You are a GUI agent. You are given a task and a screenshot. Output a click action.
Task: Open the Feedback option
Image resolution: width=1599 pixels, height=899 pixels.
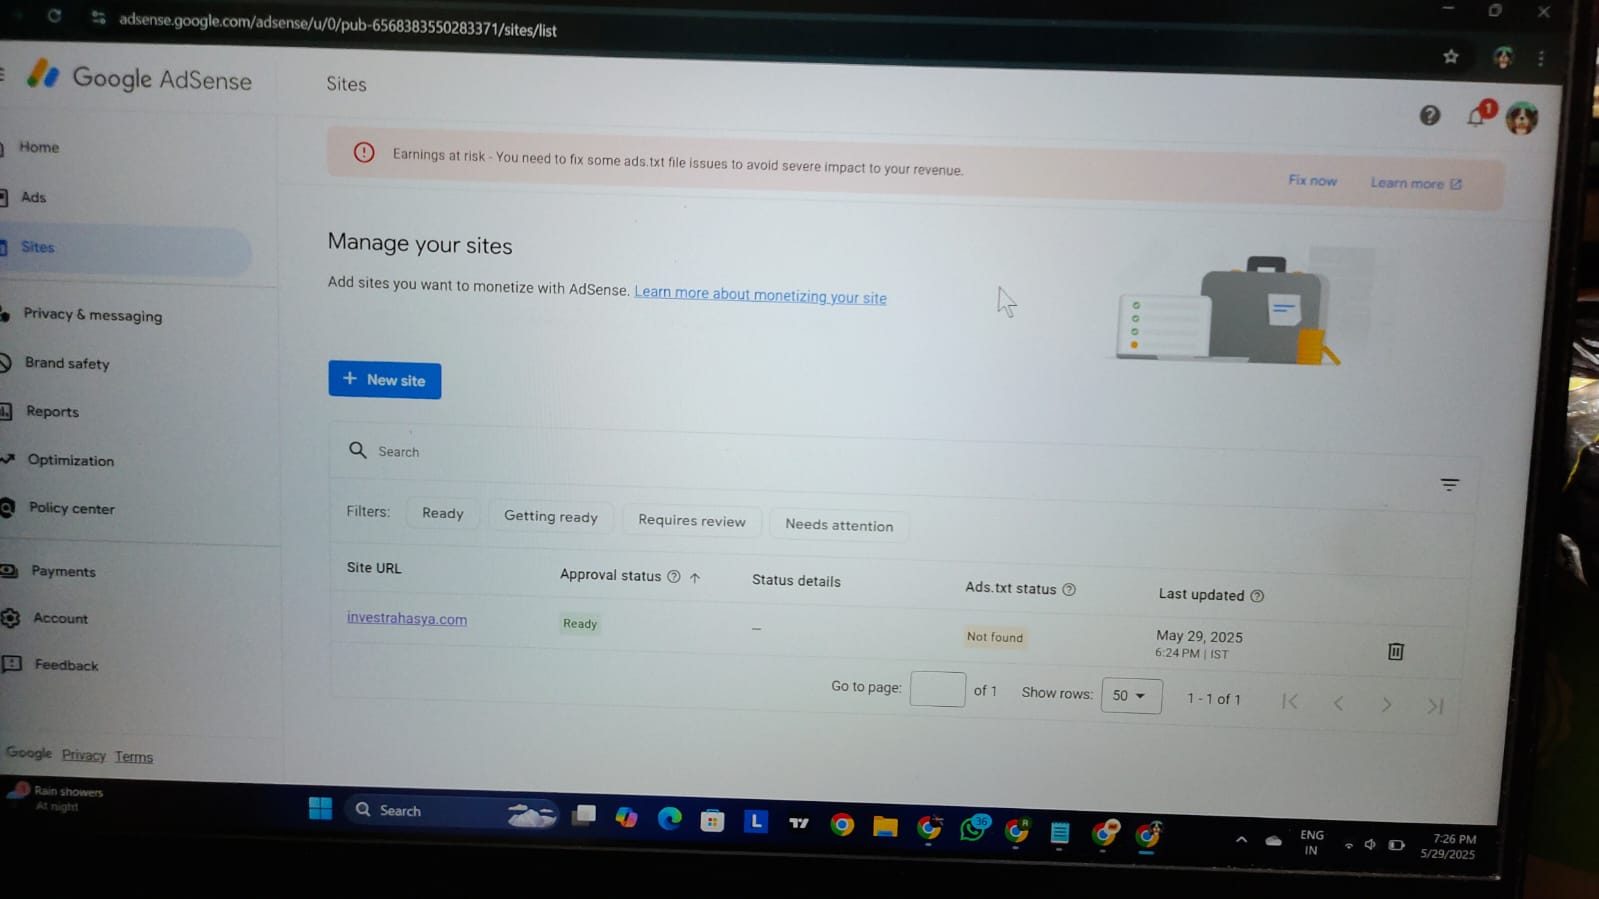pos(66,665)
